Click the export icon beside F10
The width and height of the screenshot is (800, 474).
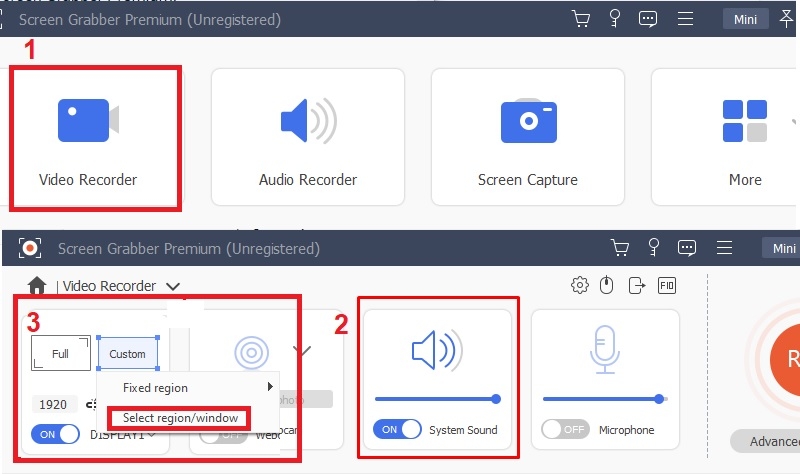pos(636,286)
